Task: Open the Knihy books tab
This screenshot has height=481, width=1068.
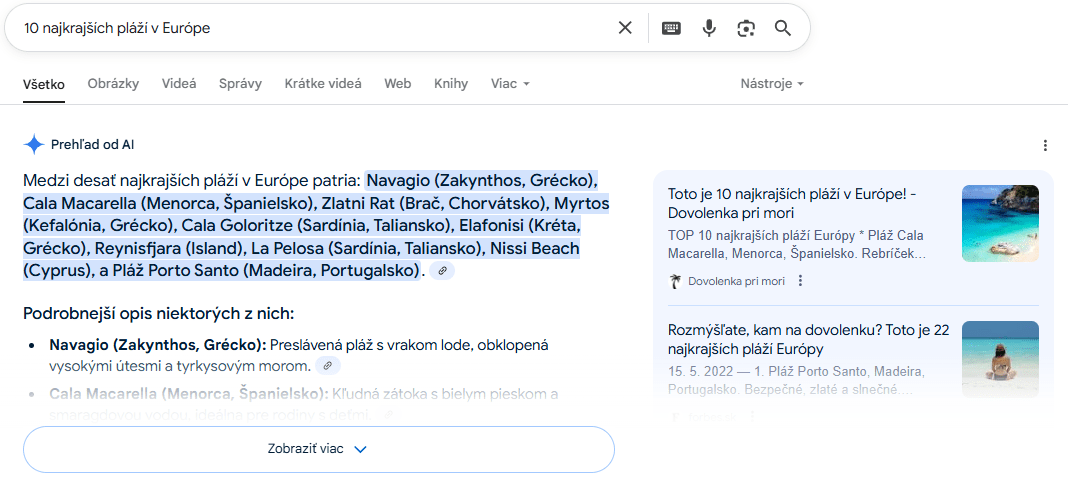Action: coord(451,84)
